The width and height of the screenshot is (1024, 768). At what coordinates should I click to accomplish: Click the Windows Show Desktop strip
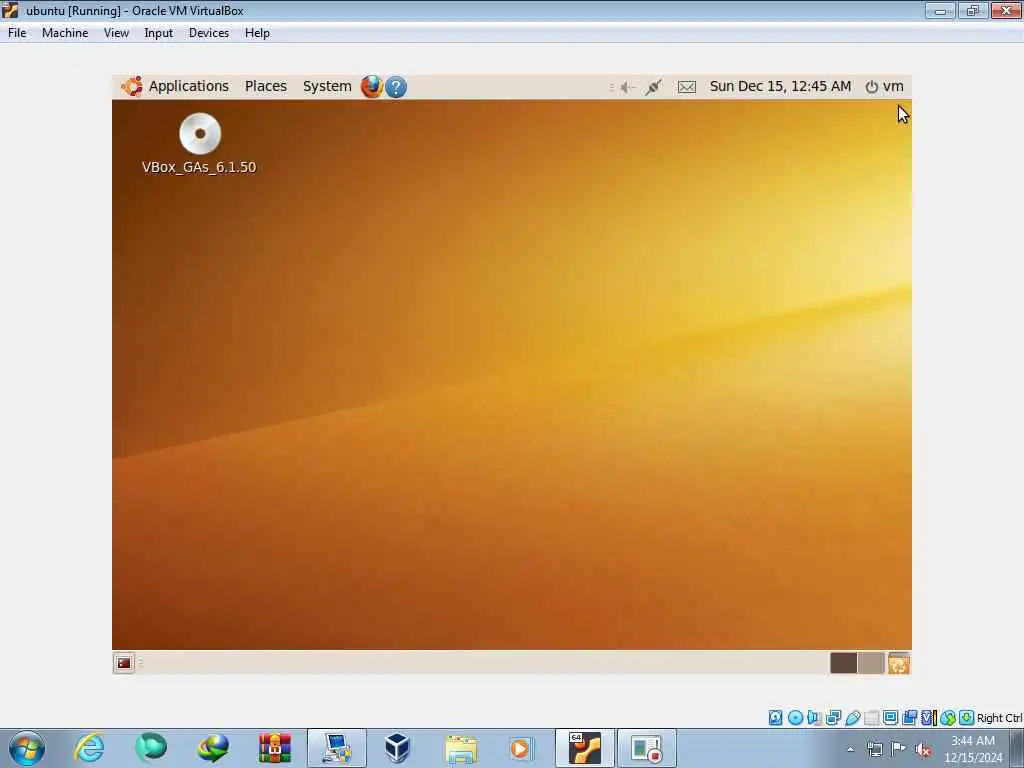[x=1017, y=748]
